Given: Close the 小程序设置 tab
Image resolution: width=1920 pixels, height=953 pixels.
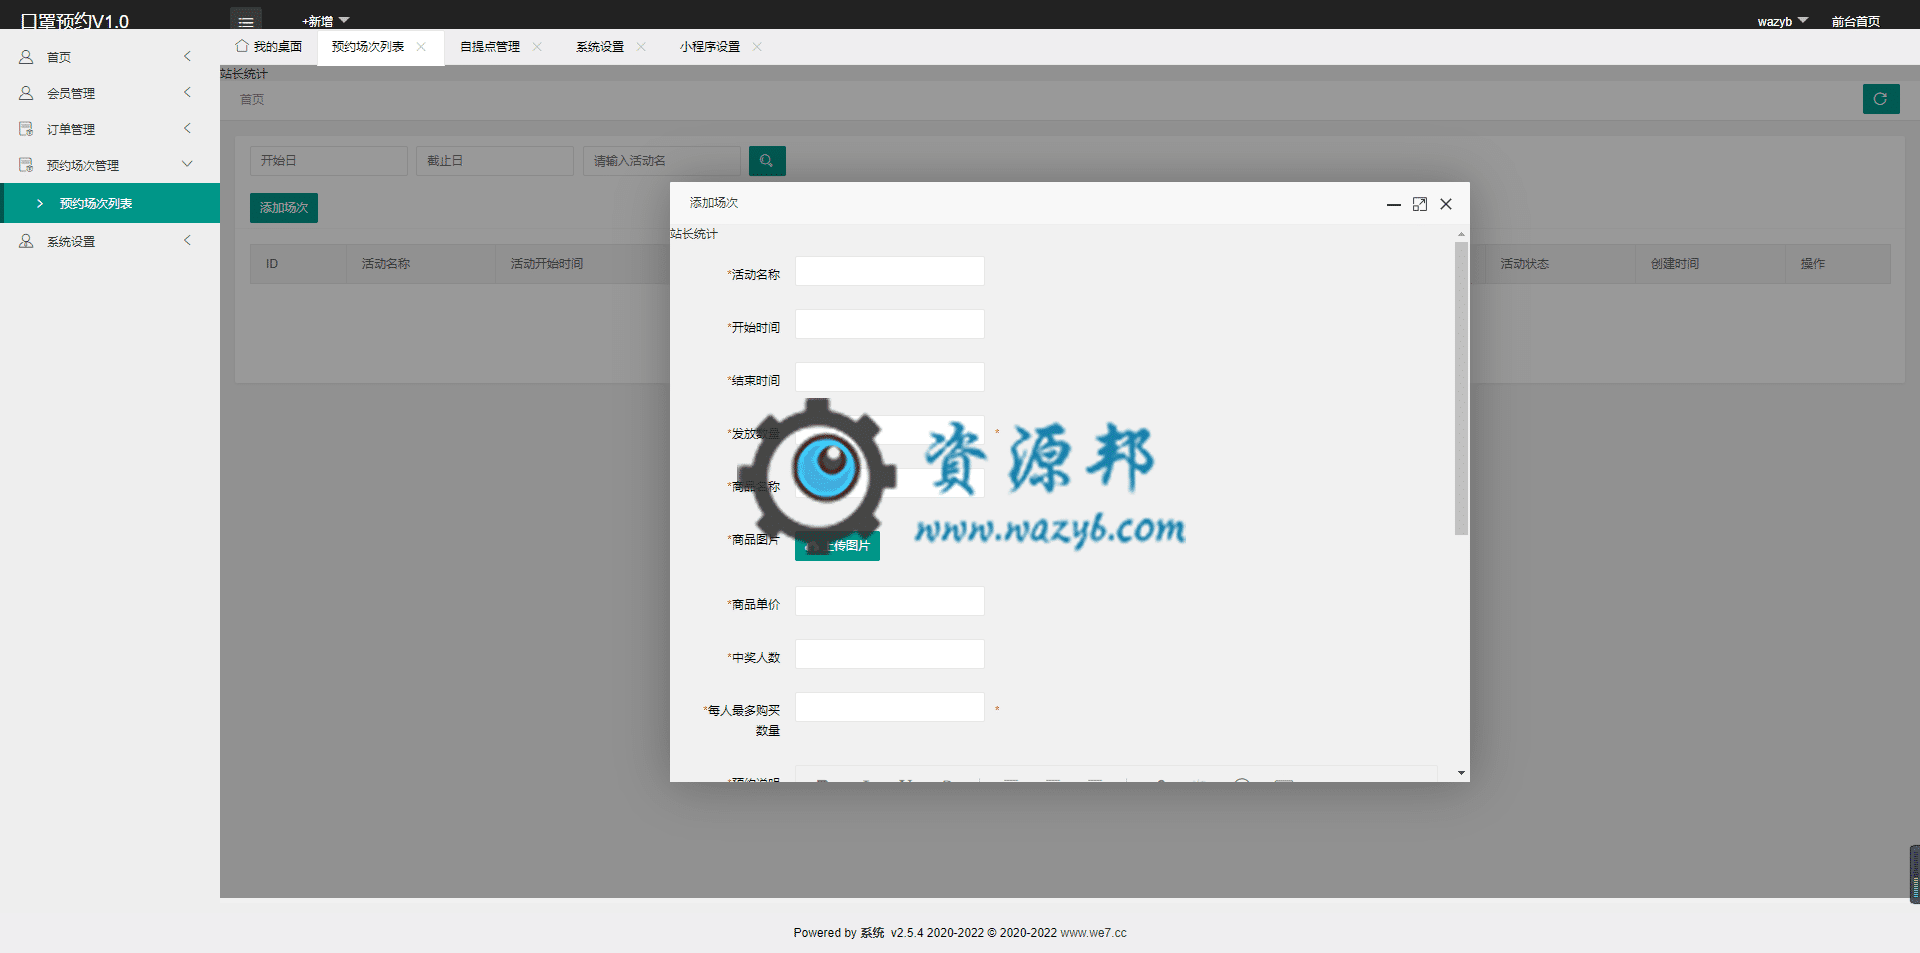Looking at the screenshot, I should point(757,47).
